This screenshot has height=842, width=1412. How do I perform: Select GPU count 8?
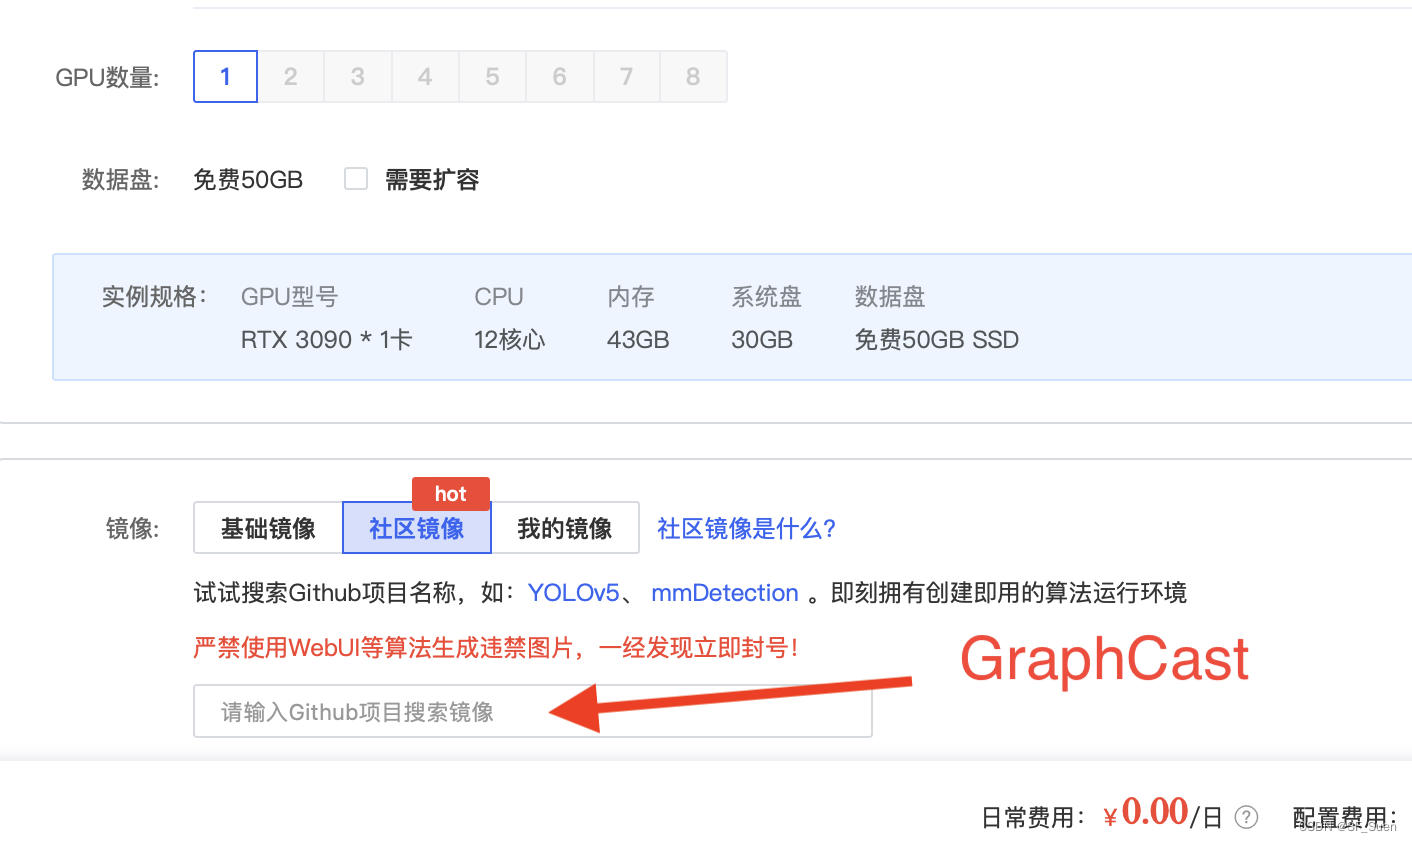693,77
